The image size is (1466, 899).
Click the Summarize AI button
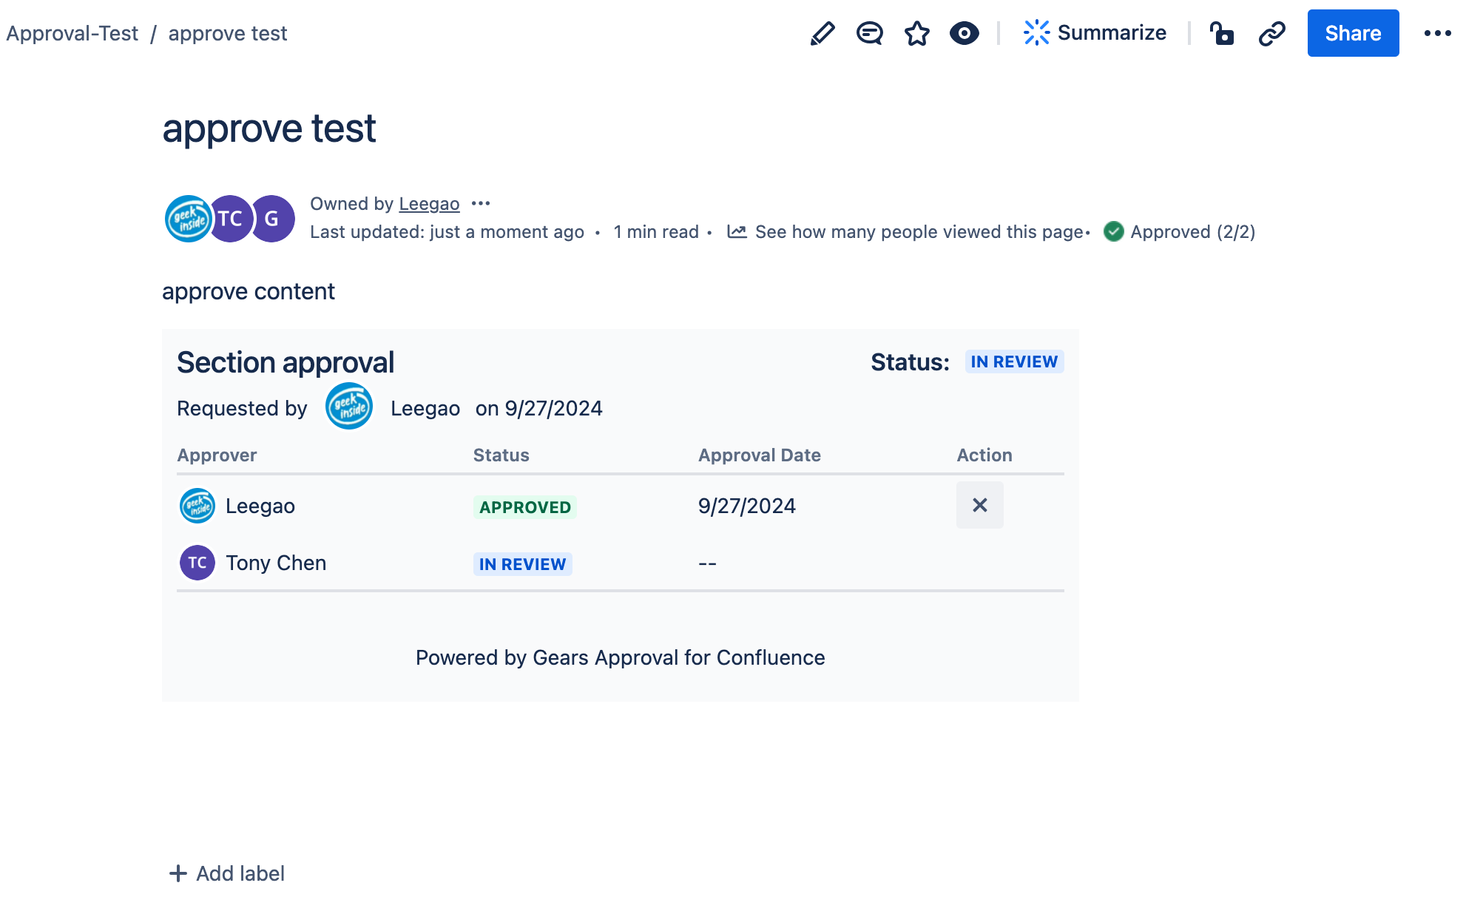(1094, 33)
